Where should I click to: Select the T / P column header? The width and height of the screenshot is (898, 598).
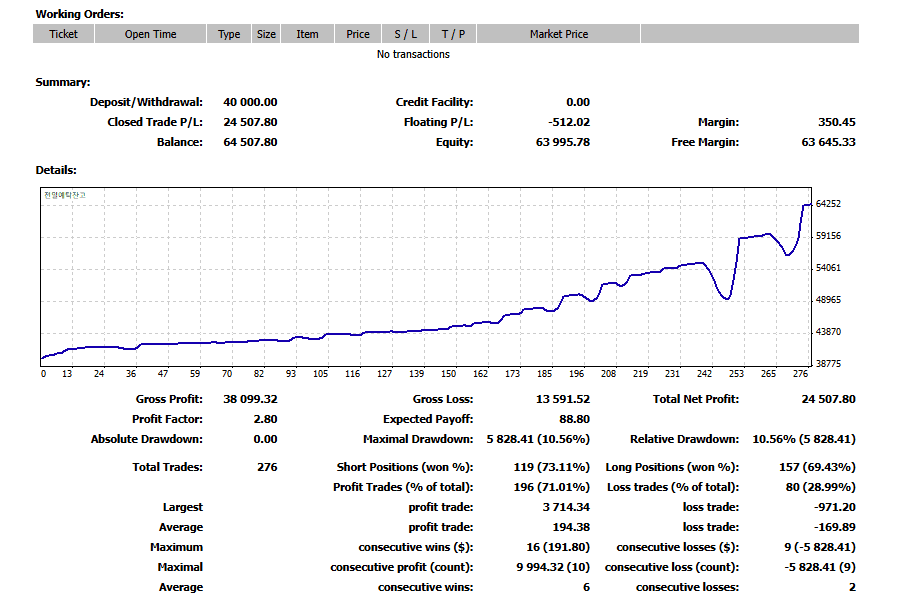pyautogui.click(x=453, y=34)
